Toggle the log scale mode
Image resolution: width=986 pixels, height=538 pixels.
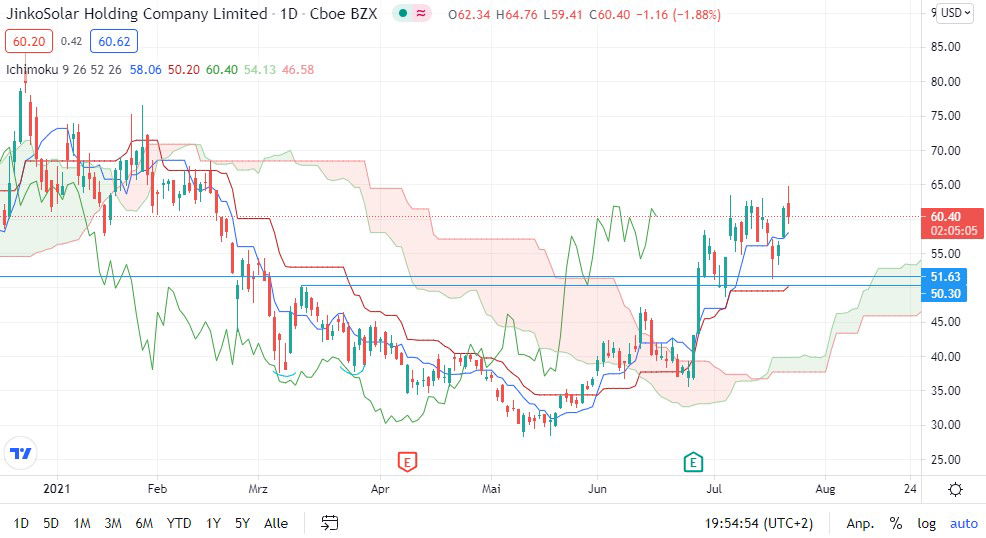(926, 523)
